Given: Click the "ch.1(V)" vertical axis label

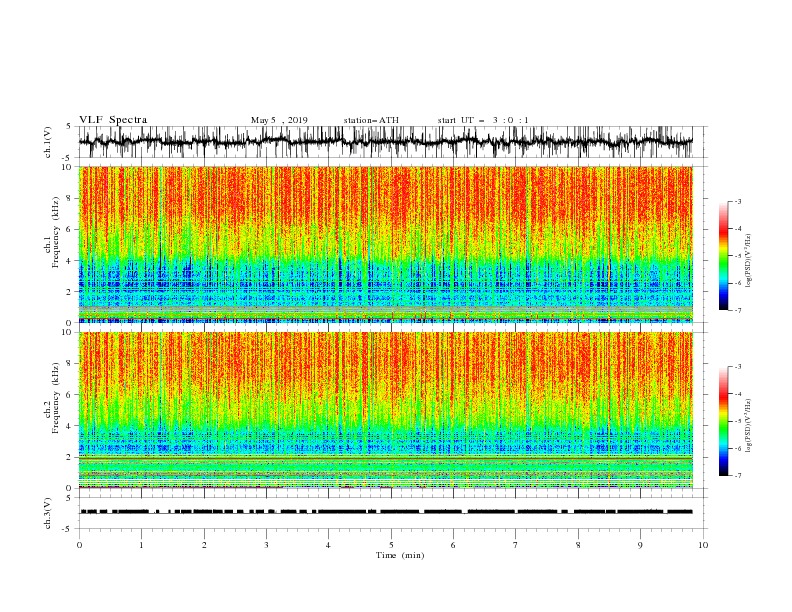Looking at the screenshot, I should (x=48, y=142).
